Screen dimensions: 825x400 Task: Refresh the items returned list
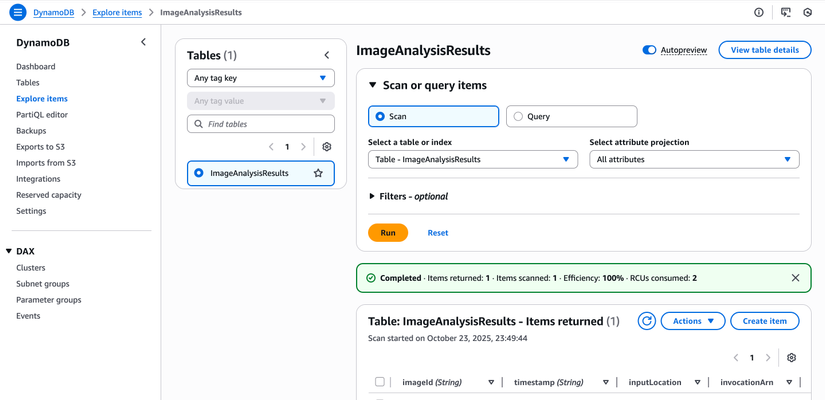[x=647, y=321]
